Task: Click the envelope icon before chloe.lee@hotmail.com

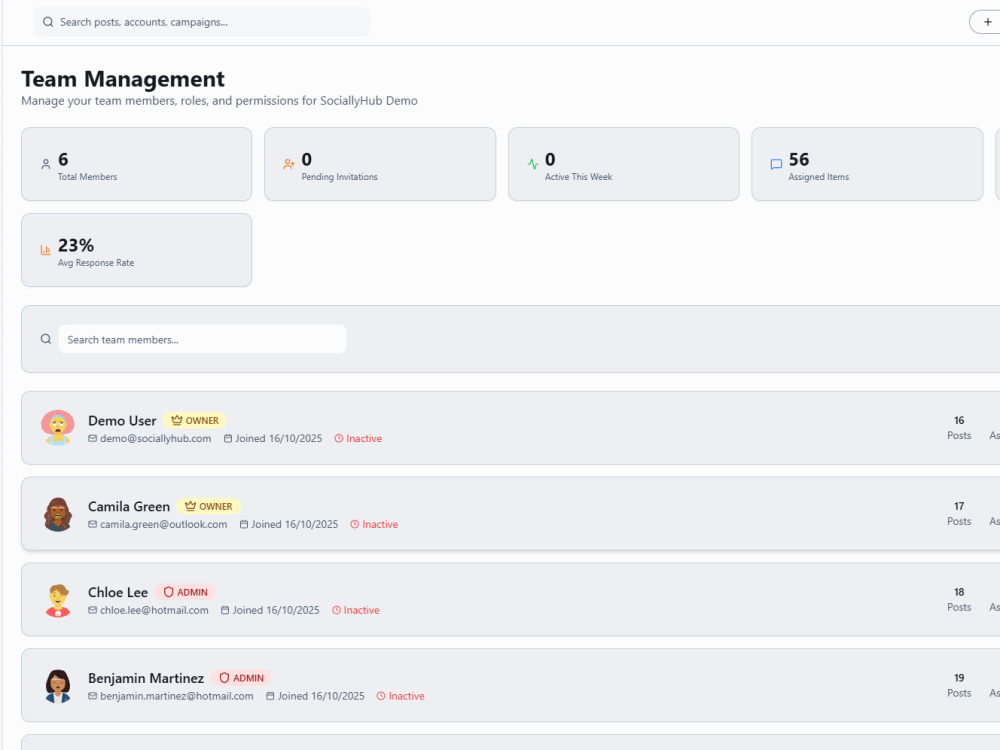Action: (x=92, y=610)
